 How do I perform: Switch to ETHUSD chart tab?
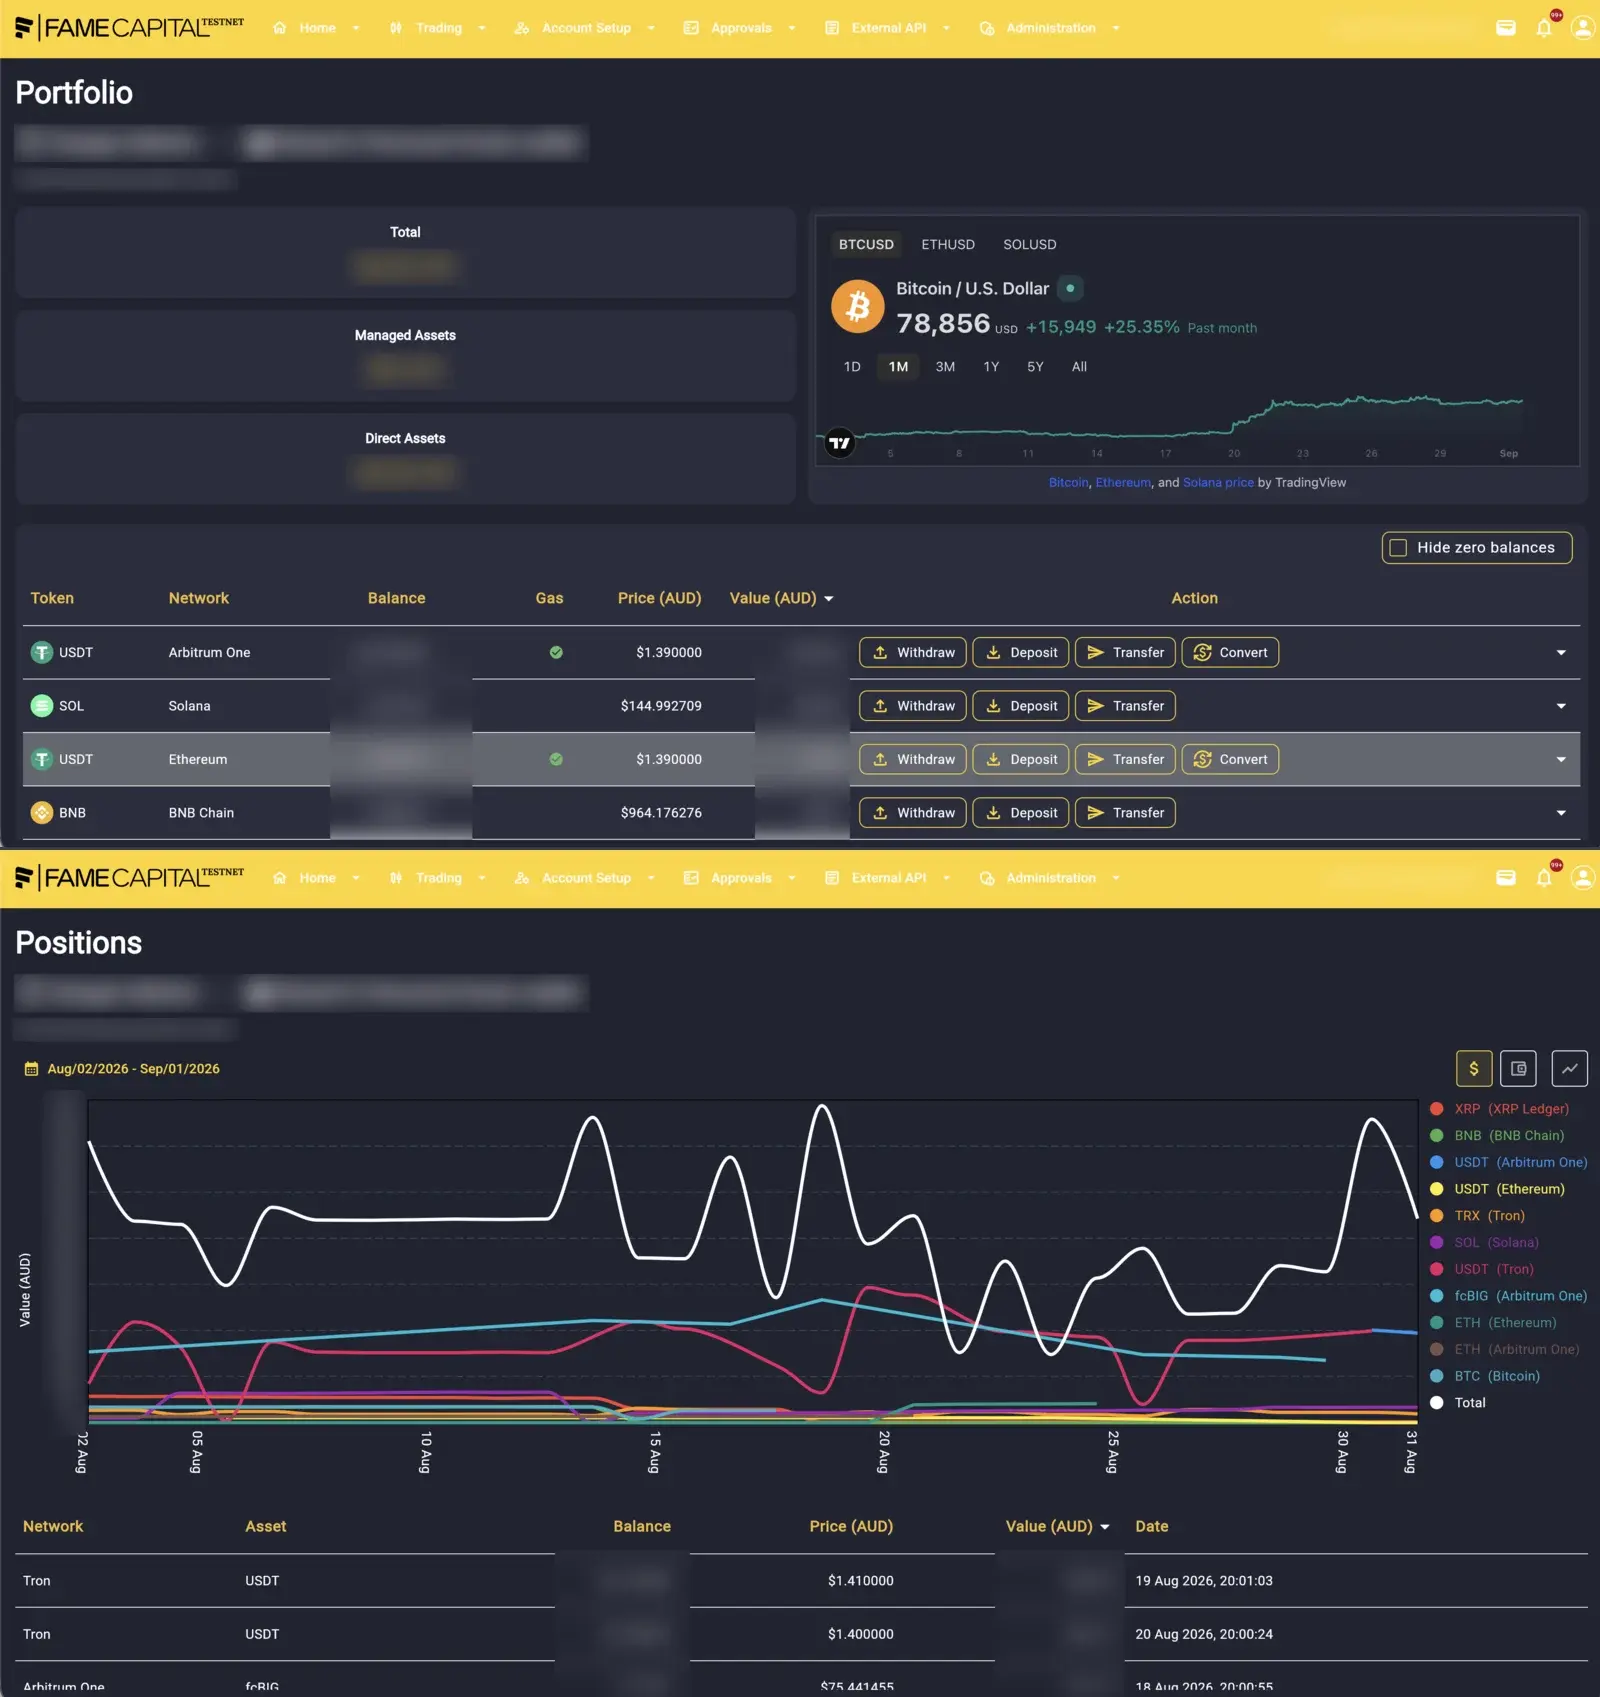tap(948, 244)
